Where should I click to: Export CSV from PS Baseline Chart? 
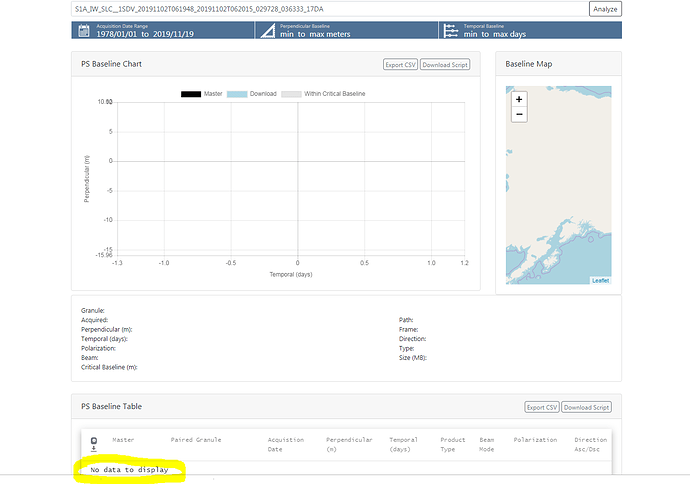[400, 65]
